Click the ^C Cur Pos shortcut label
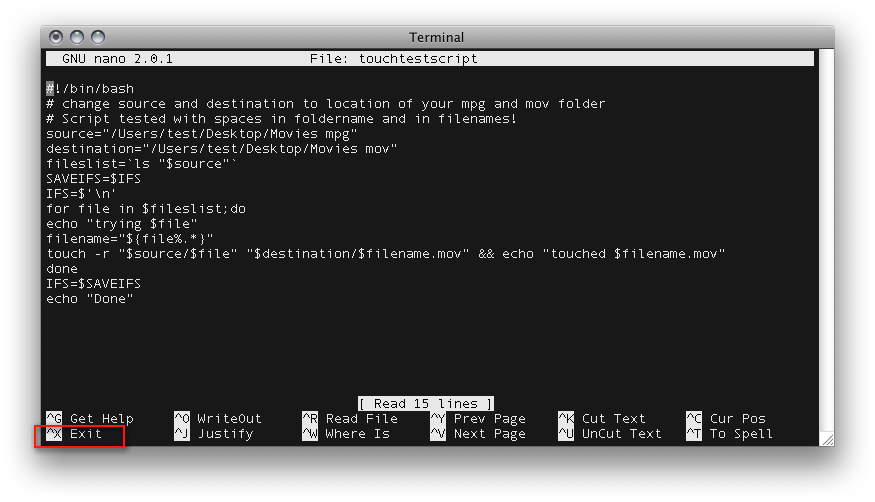The height and width of the screenshot is (502, 875). tap(725, 418)
